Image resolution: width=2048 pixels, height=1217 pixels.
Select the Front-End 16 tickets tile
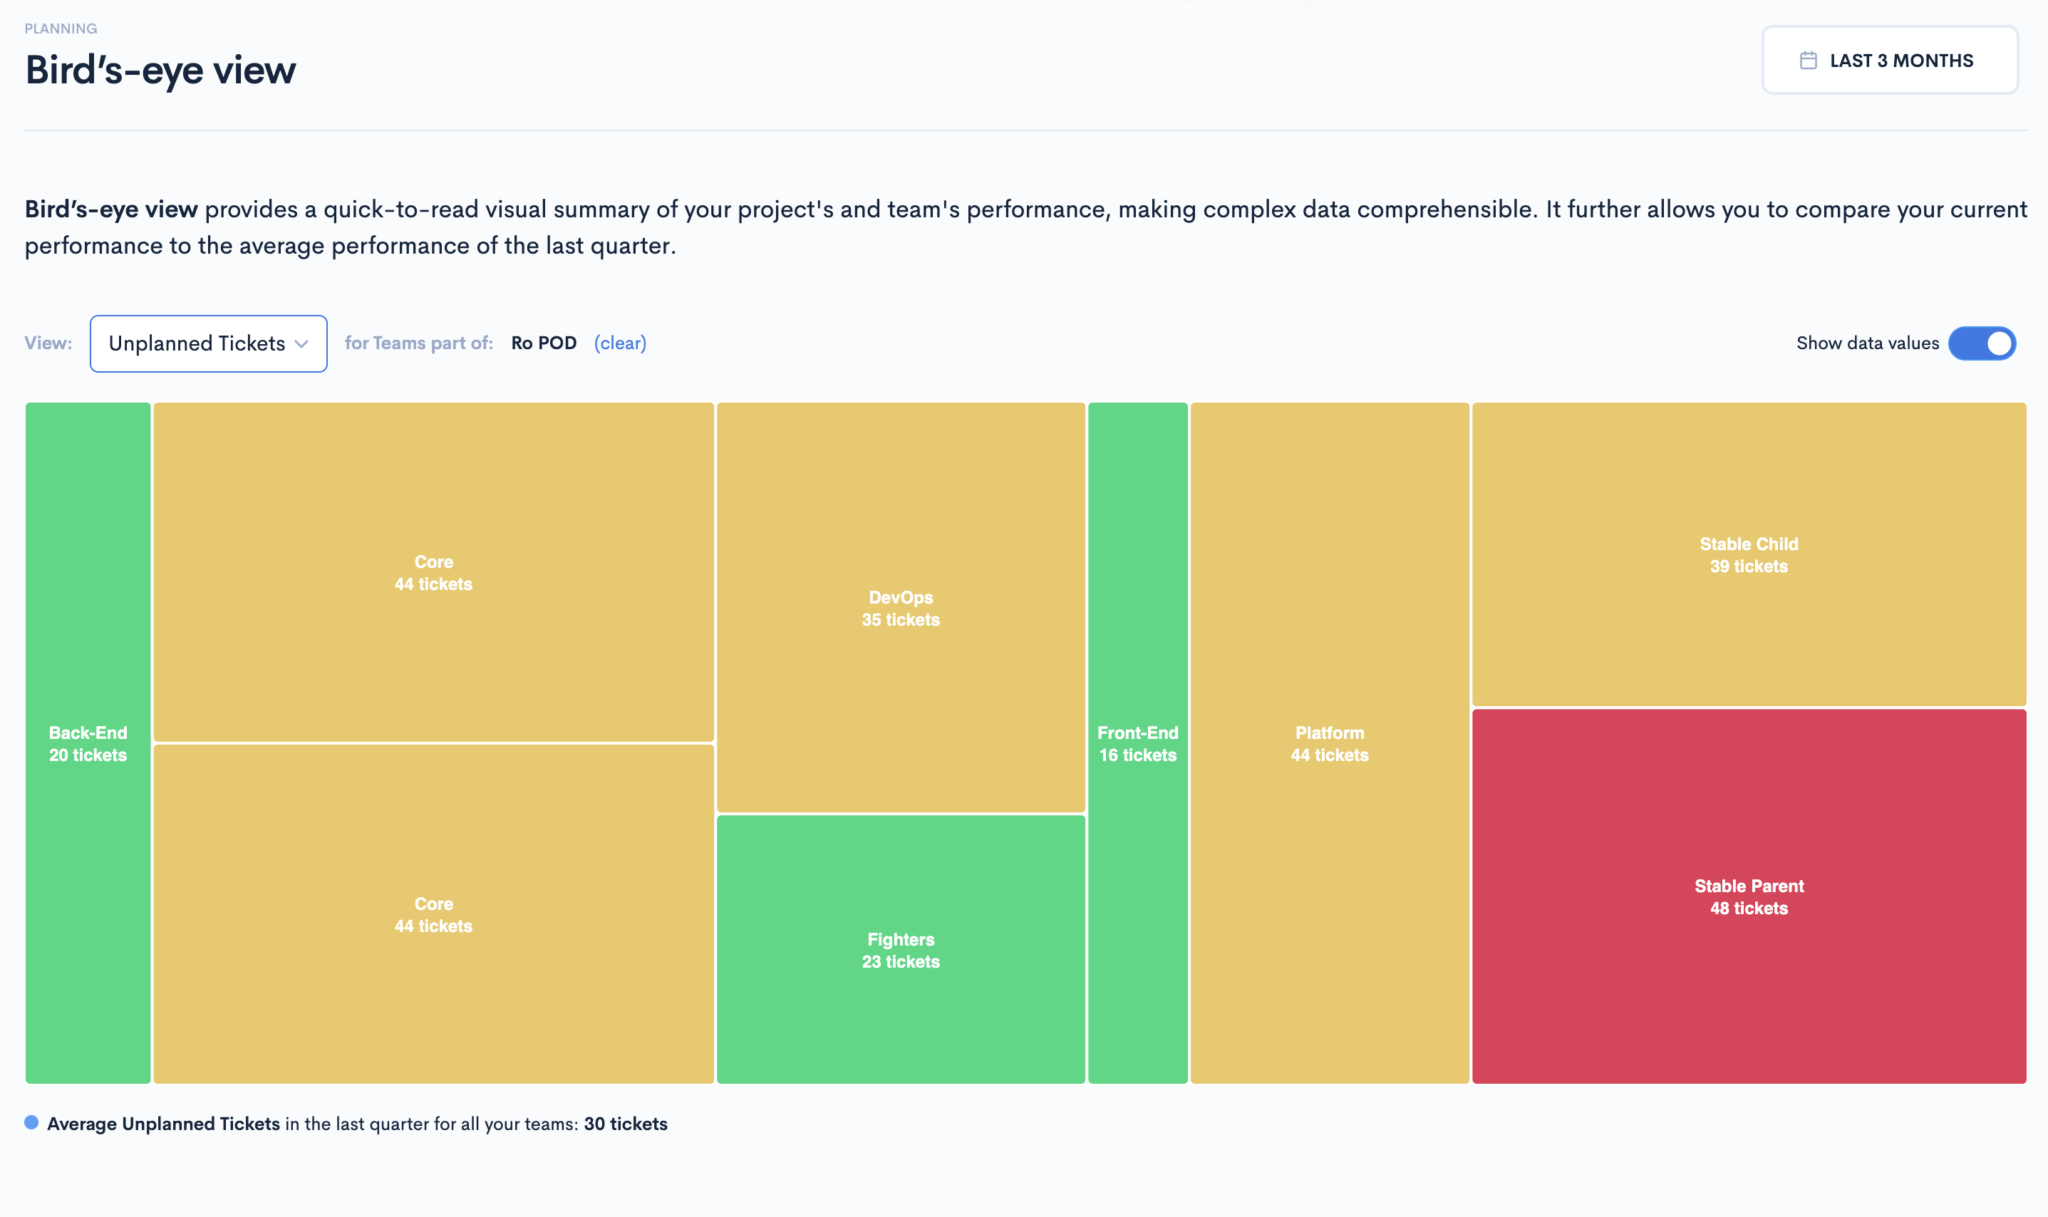click(x=1138, y=743)
